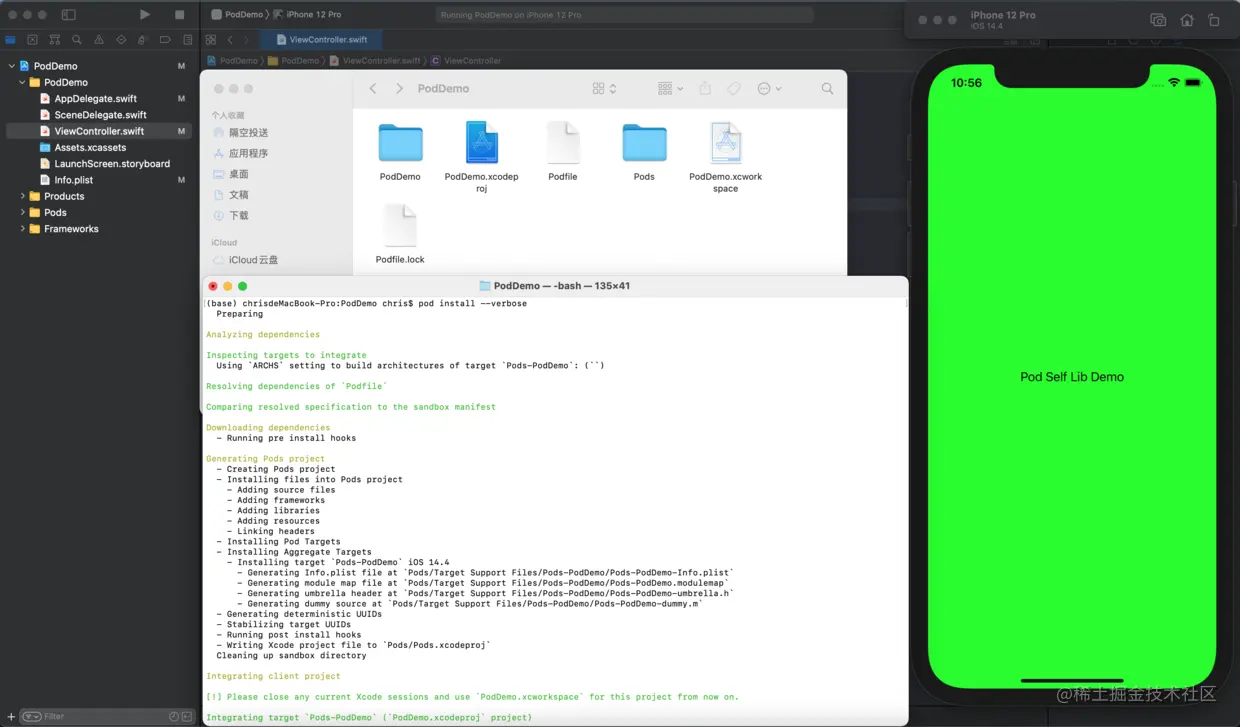Open the Breakpoint navigator
The width and height of the screenshot is (1240, 727).
coord(165,40)
